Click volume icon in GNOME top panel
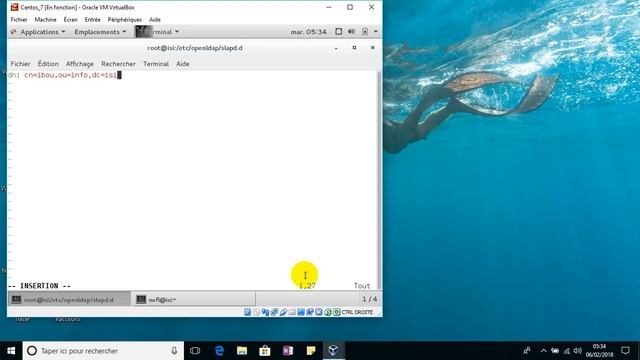 351,31
